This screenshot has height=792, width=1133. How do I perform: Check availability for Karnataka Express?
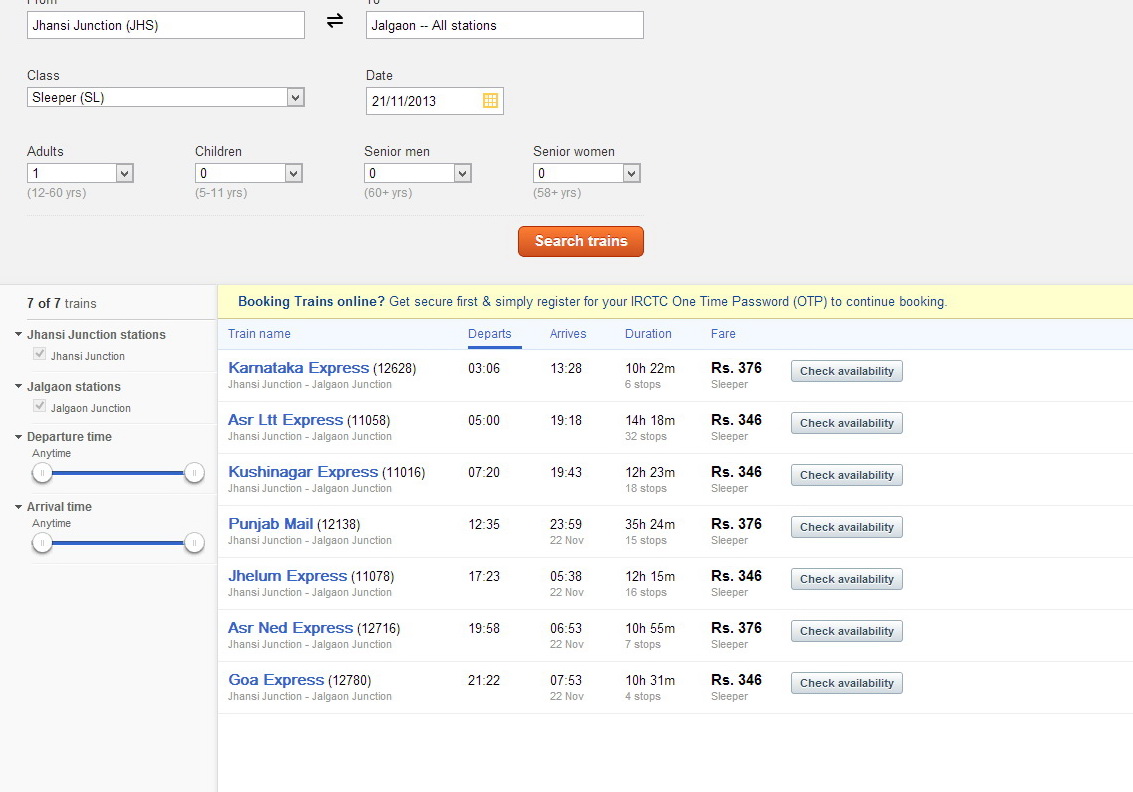(x=846, y=371)
